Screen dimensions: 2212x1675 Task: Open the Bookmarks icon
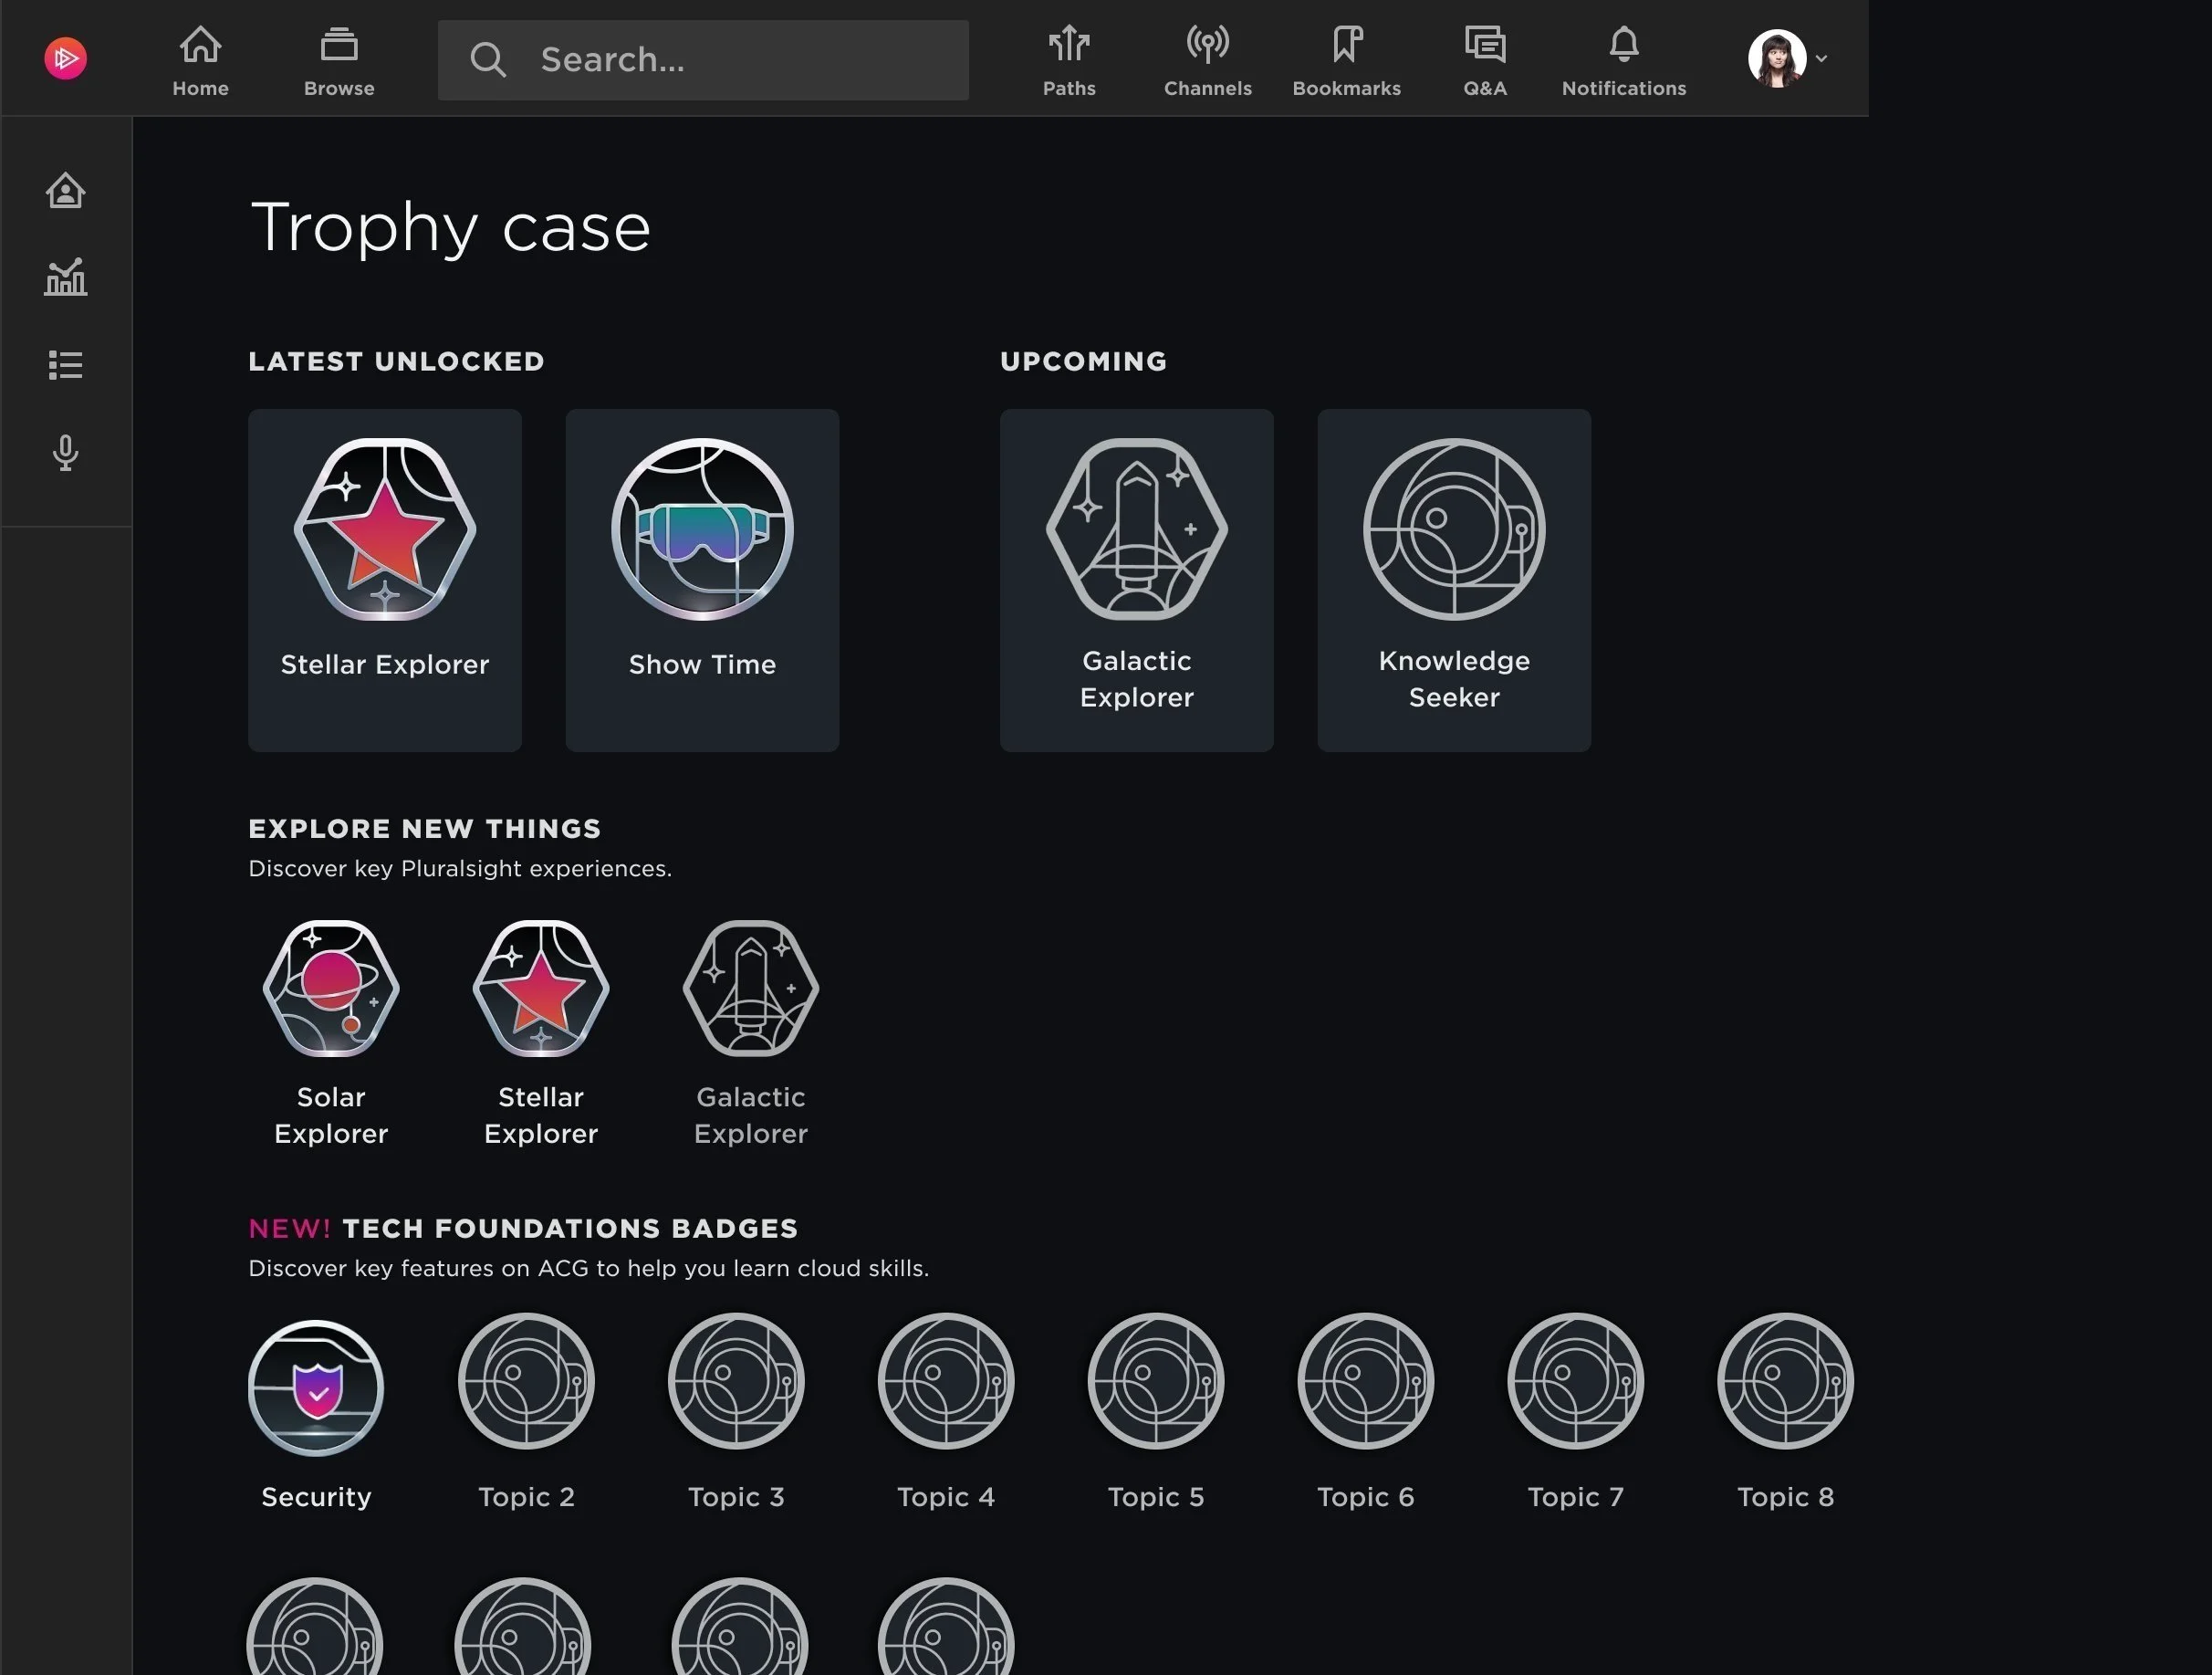[x=1346, y=60]
